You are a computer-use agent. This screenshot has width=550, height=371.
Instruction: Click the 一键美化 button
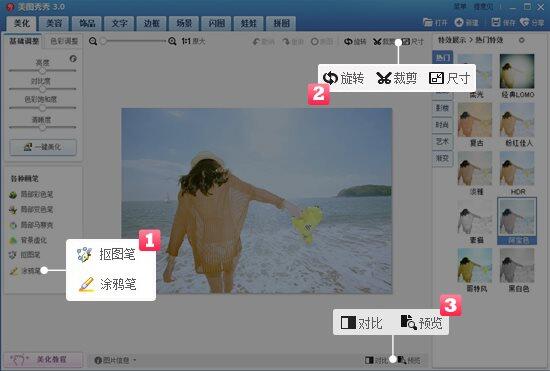click(x=43, y=147)
